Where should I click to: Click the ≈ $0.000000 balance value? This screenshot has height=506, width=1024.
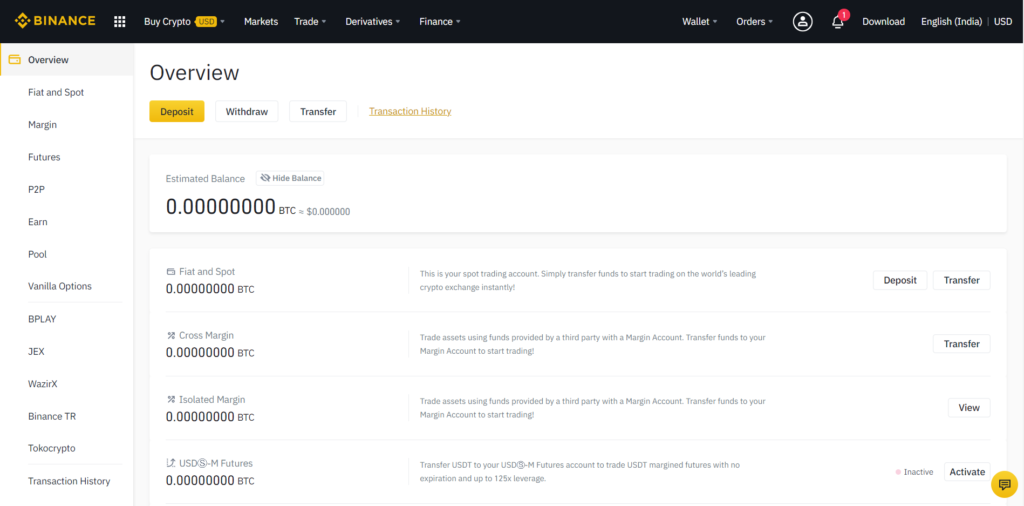pos(325,212)
